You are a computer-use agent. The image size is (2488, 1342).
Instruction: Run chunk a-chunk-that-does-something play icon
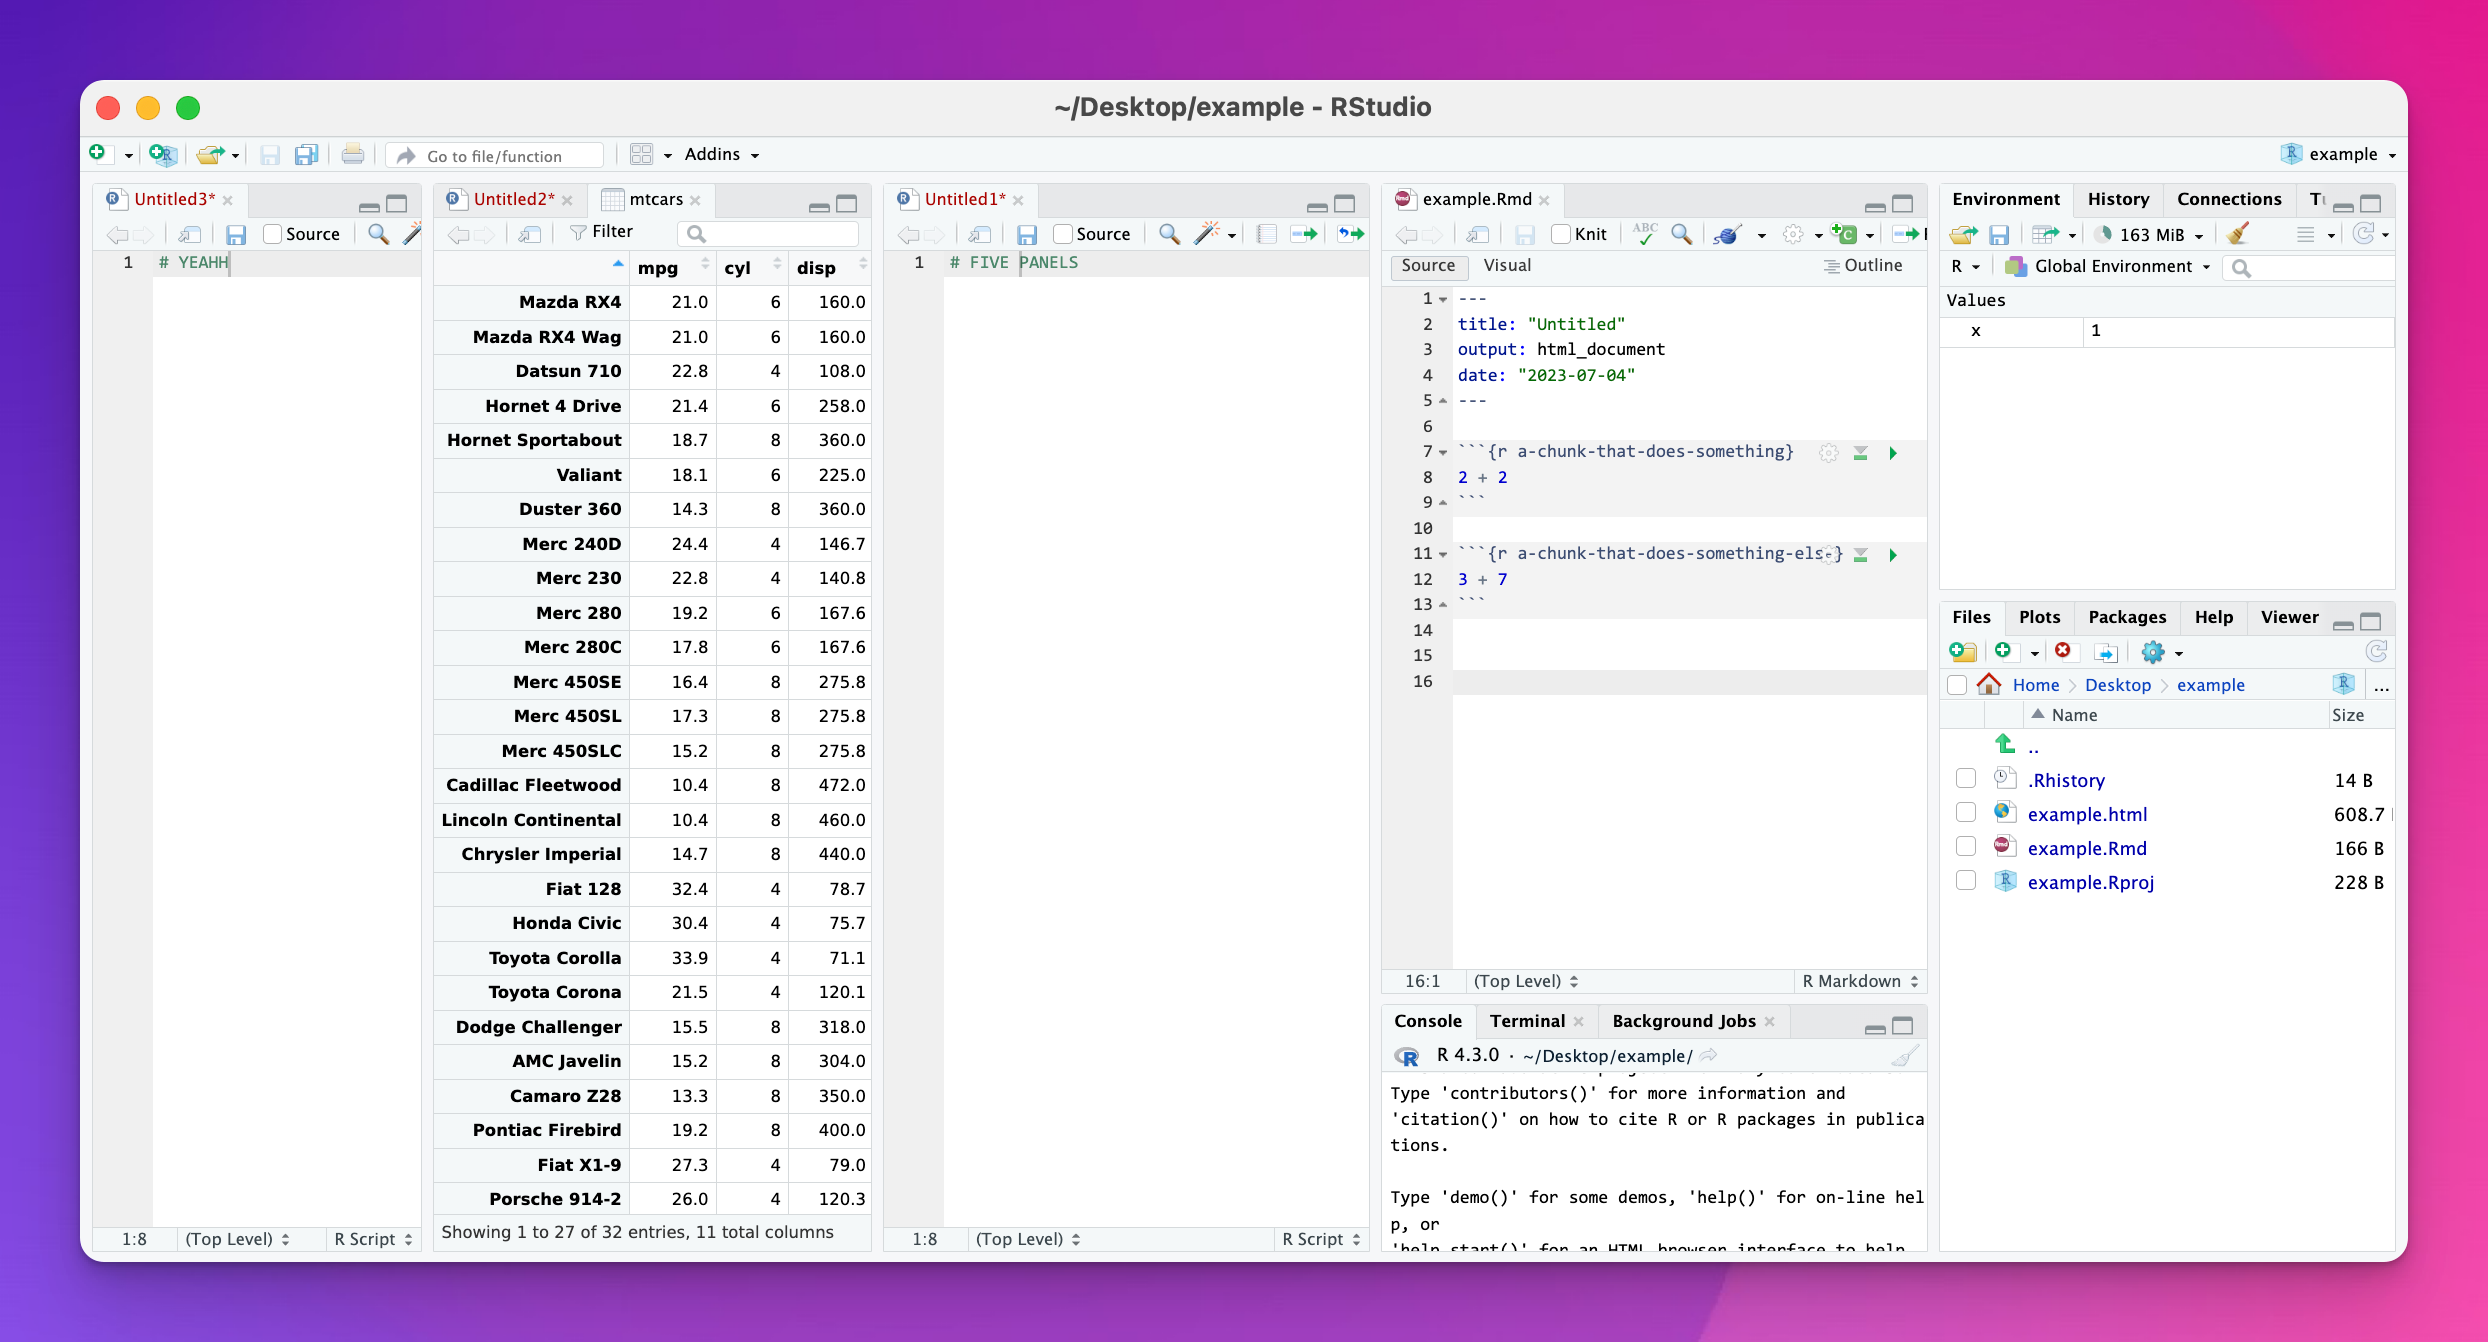[1893, 453]
